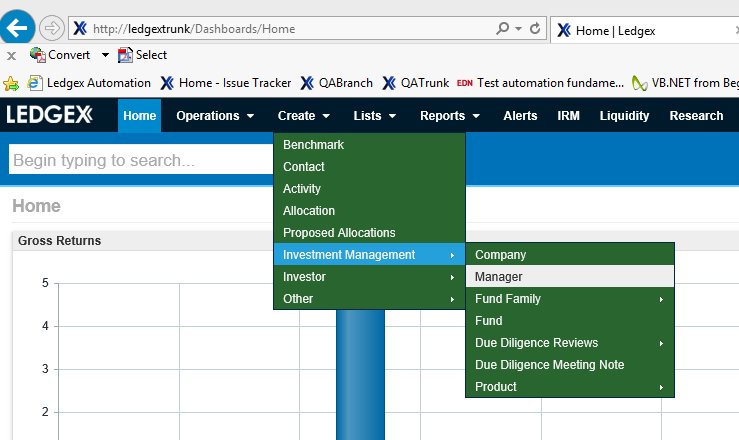Click the Convert toolbar button
Viewport: 739px width, 440px height.
tap(59, 55)
